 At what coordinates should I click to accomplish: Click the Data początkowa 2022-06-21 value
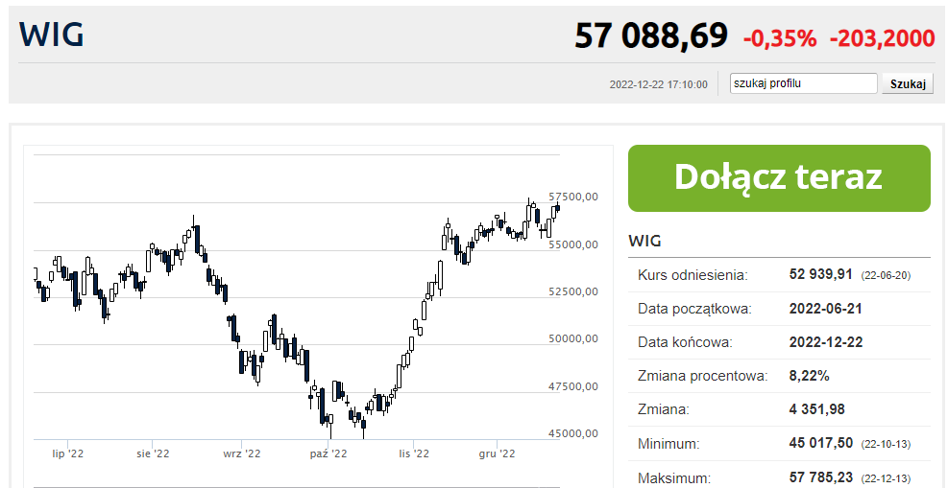click(x=826, y=309)
